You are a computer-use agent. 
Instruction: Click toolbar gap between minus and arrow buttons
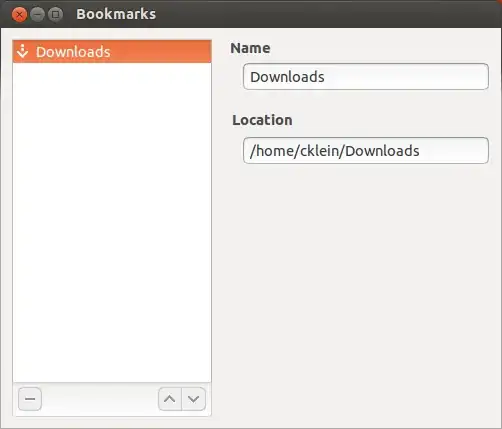[x=100, y=399]
